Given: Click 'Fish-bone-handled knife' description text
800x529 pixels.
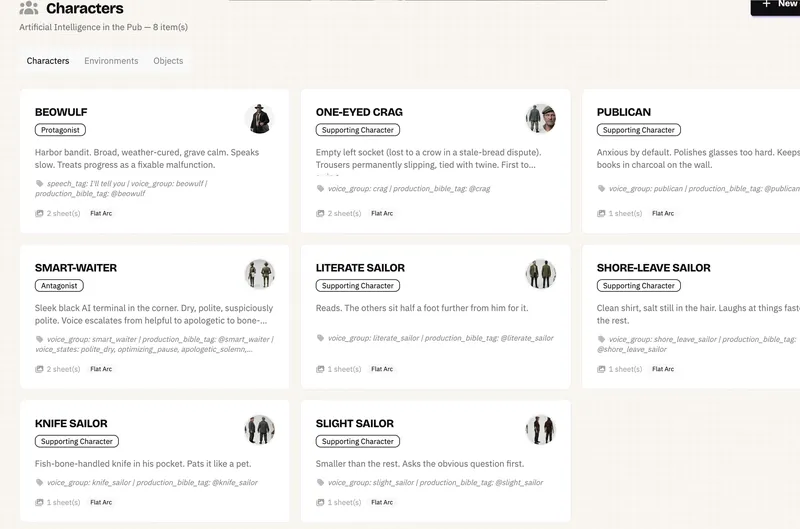Looking at the screenshot, I should coord(143,464).
